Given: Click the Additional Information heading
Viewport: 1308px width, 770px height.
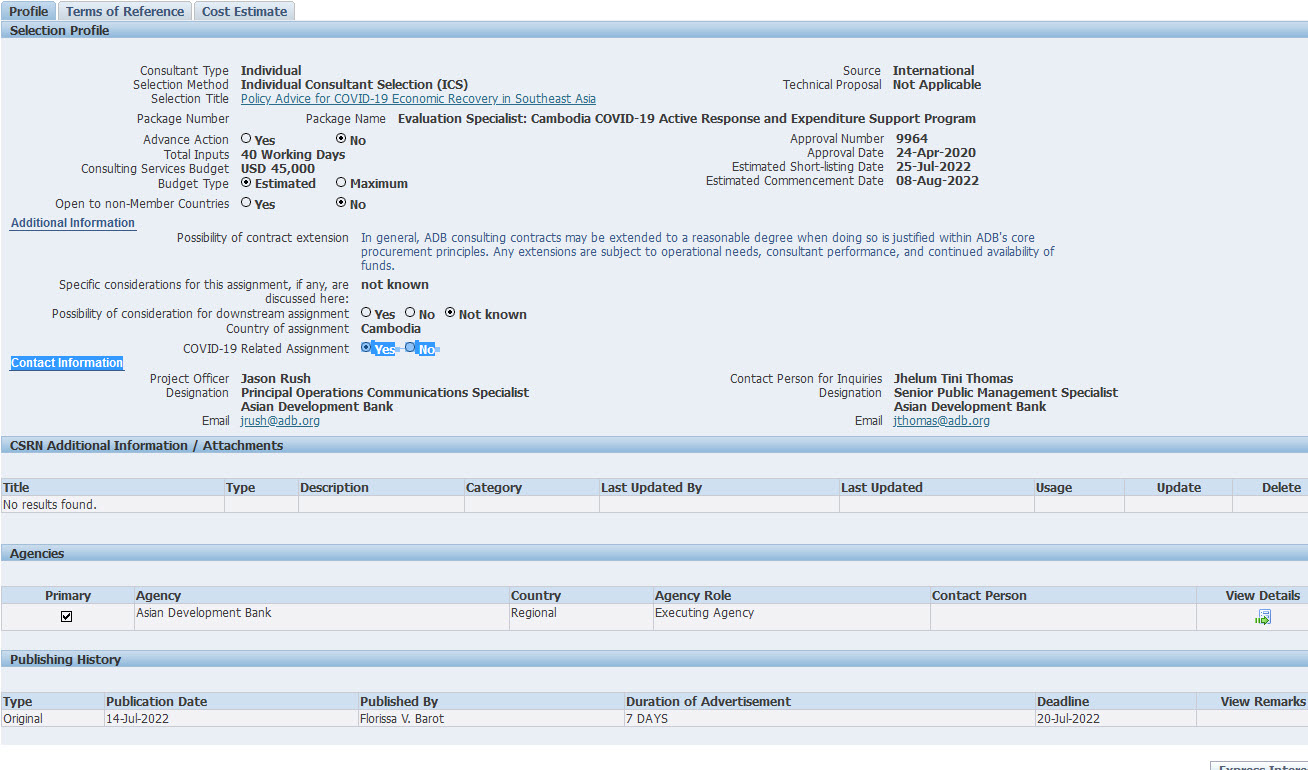Looking at the screenshot, I should click(72, 223).
